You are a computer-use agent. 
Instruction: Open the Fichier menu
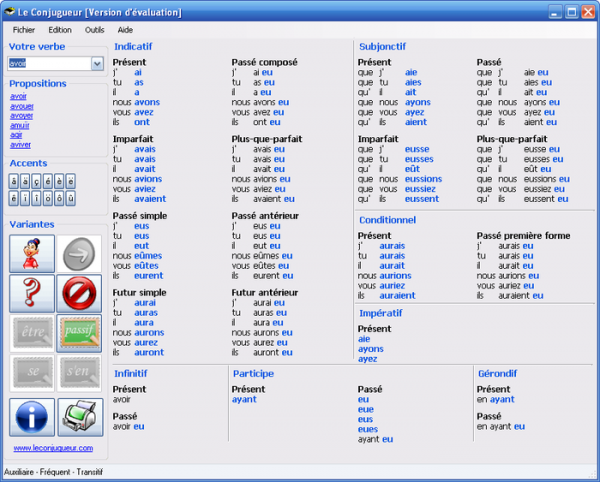click(24, 30)
